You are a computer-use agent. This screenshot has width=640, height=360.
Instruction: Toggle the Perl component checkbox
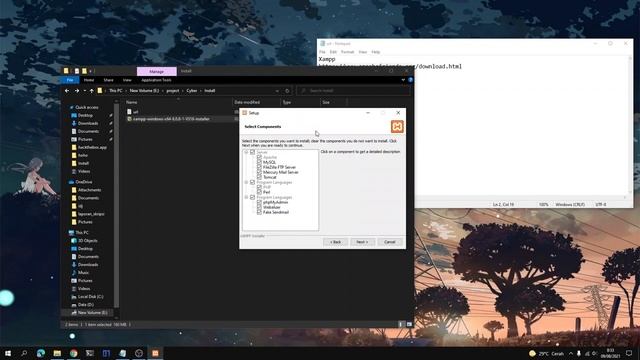coord(259,192)
